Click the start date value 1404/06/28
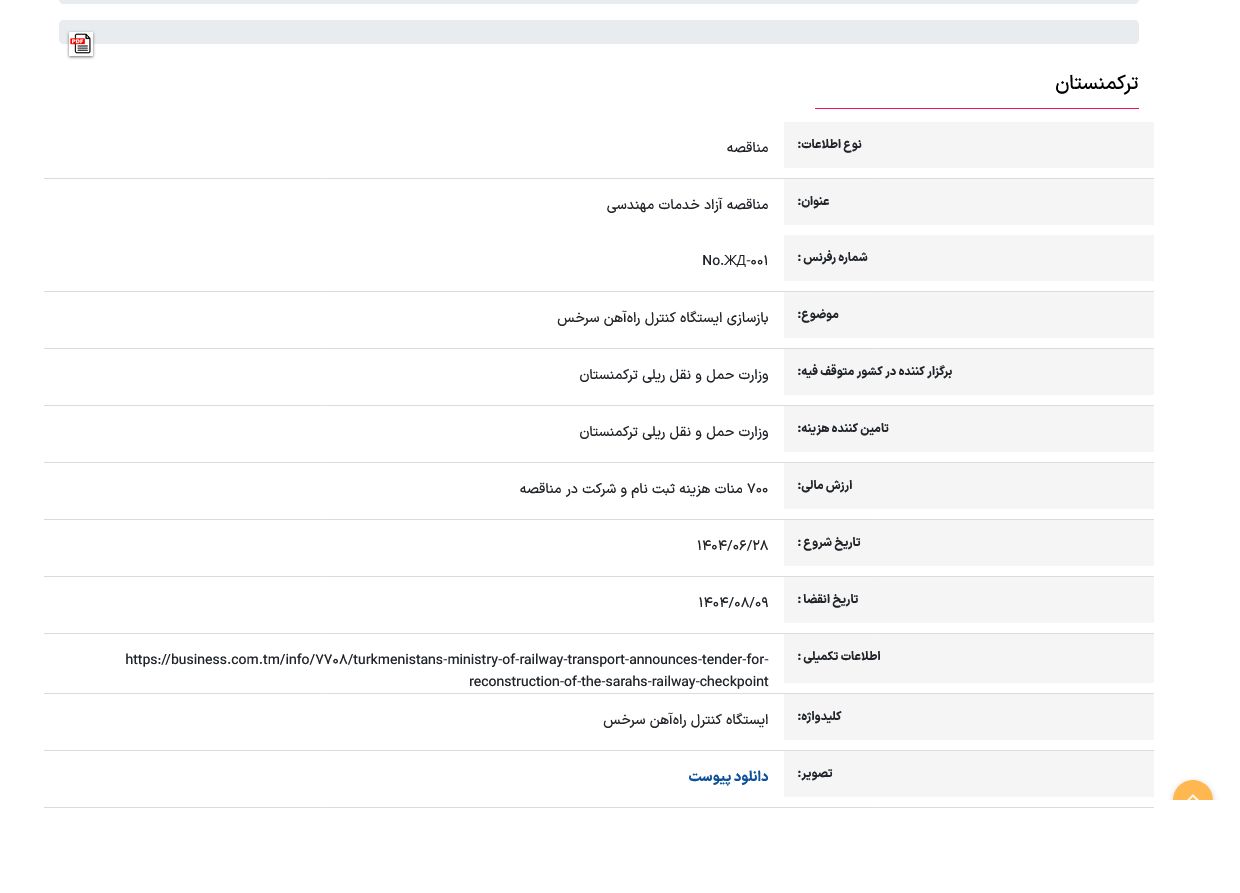 pos(732,546)
